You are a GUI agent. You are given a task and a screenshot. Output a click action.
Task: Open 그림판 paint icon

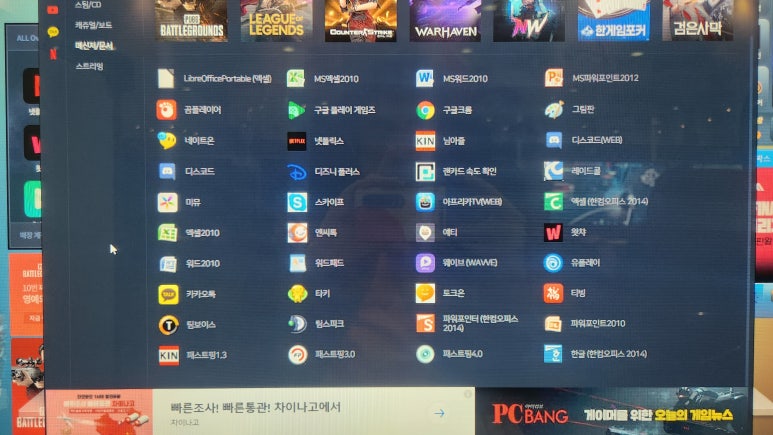554,109
